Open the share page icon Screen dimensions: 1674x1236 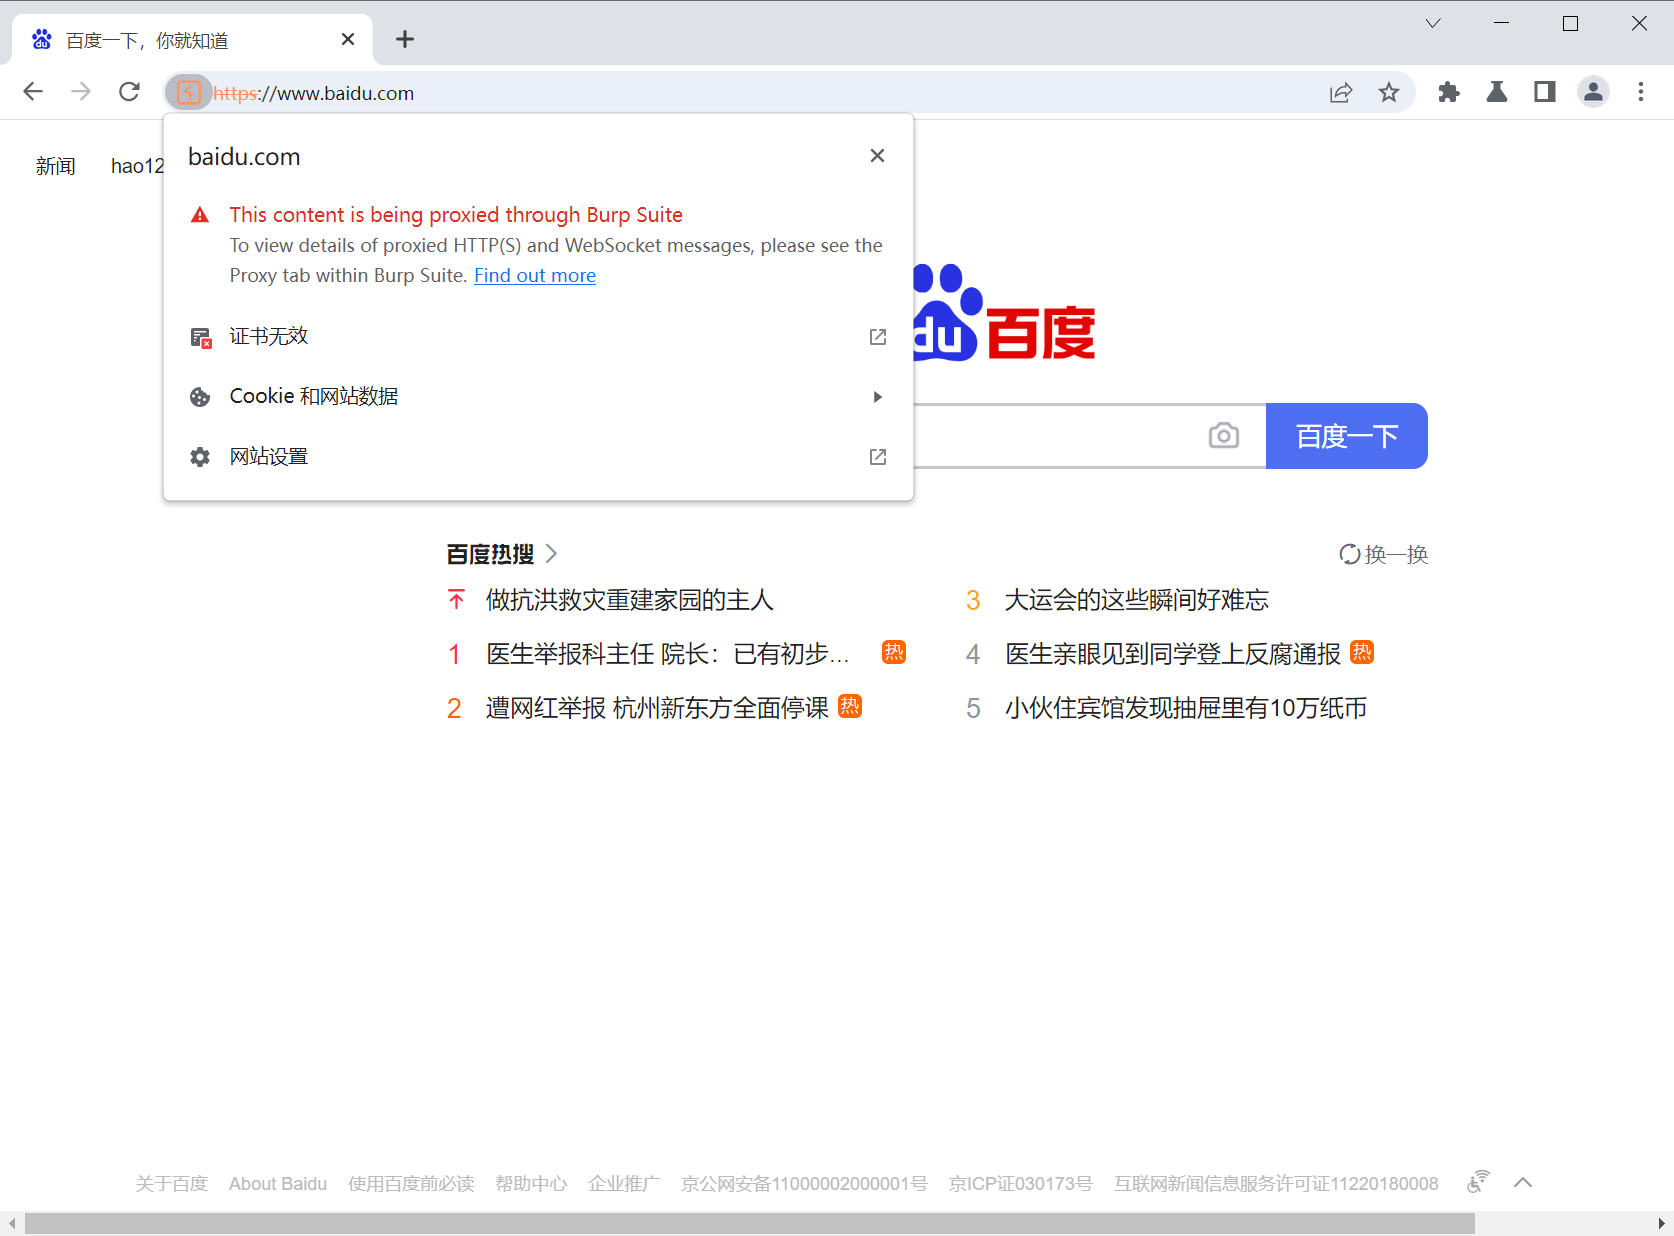tap(1341, 93)
